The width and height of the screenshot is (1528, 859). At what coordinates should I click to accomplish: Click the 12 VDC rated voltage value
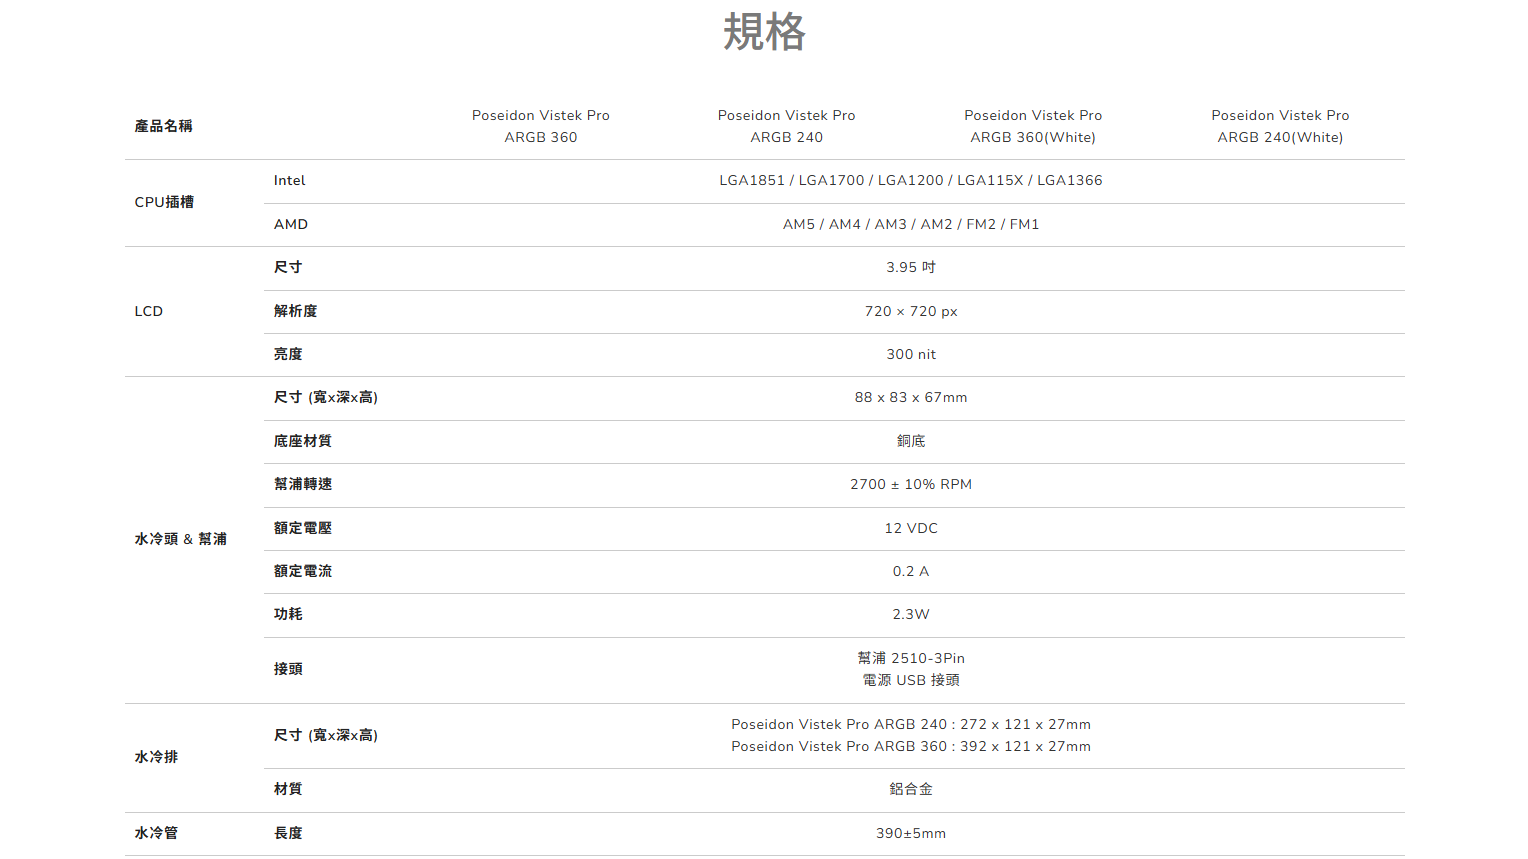tap(911, 529)
